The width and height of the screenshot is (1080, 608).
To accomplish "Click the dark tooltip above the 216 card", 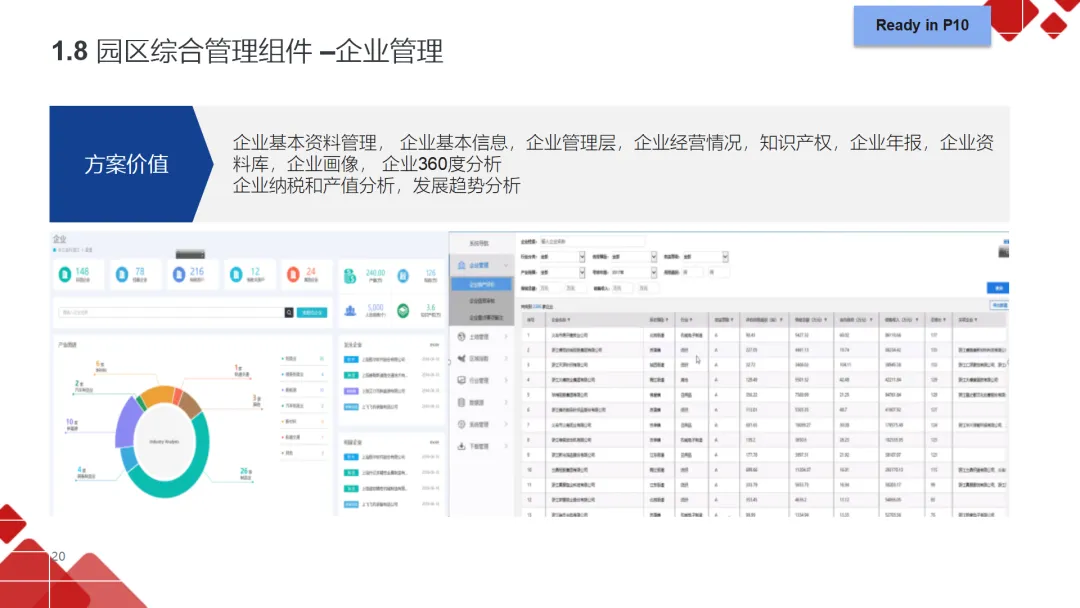I will pos(190,254).
